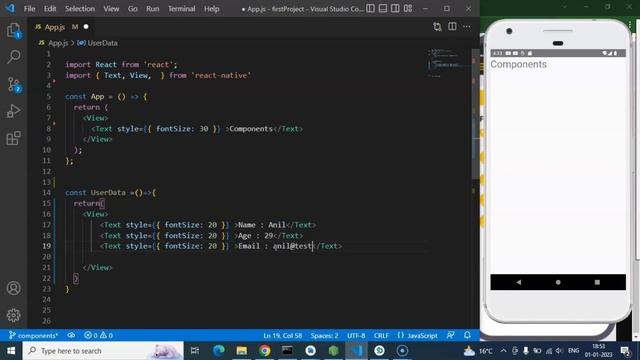
Task: Click the 'Name : Anil' text on line 17
Action: tap(262, 225)
